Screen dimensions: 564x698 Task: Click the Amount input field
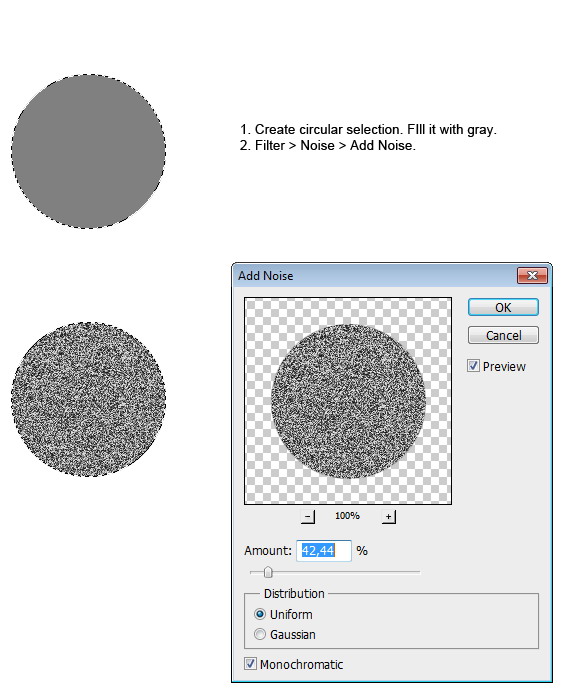[324, 551]
